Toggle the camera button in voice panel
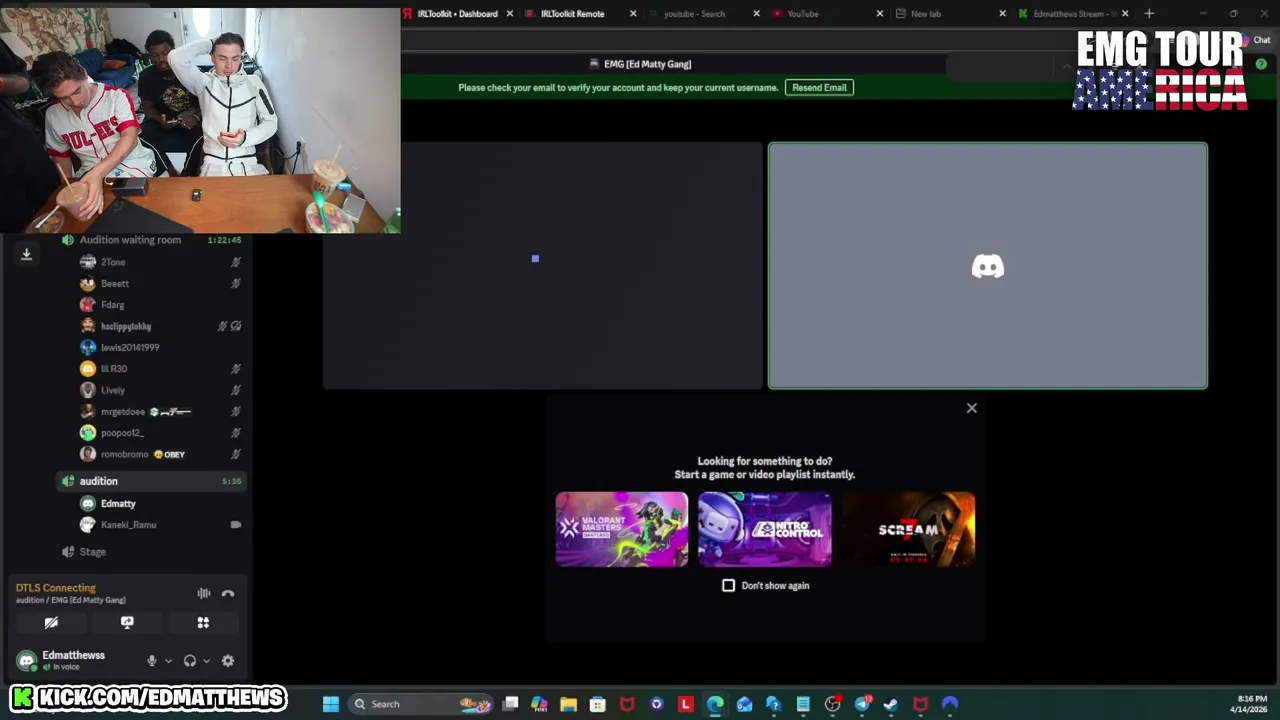The width and height of the screenshot is (1280, 720). pyautogui.click(x=51, y=622)
